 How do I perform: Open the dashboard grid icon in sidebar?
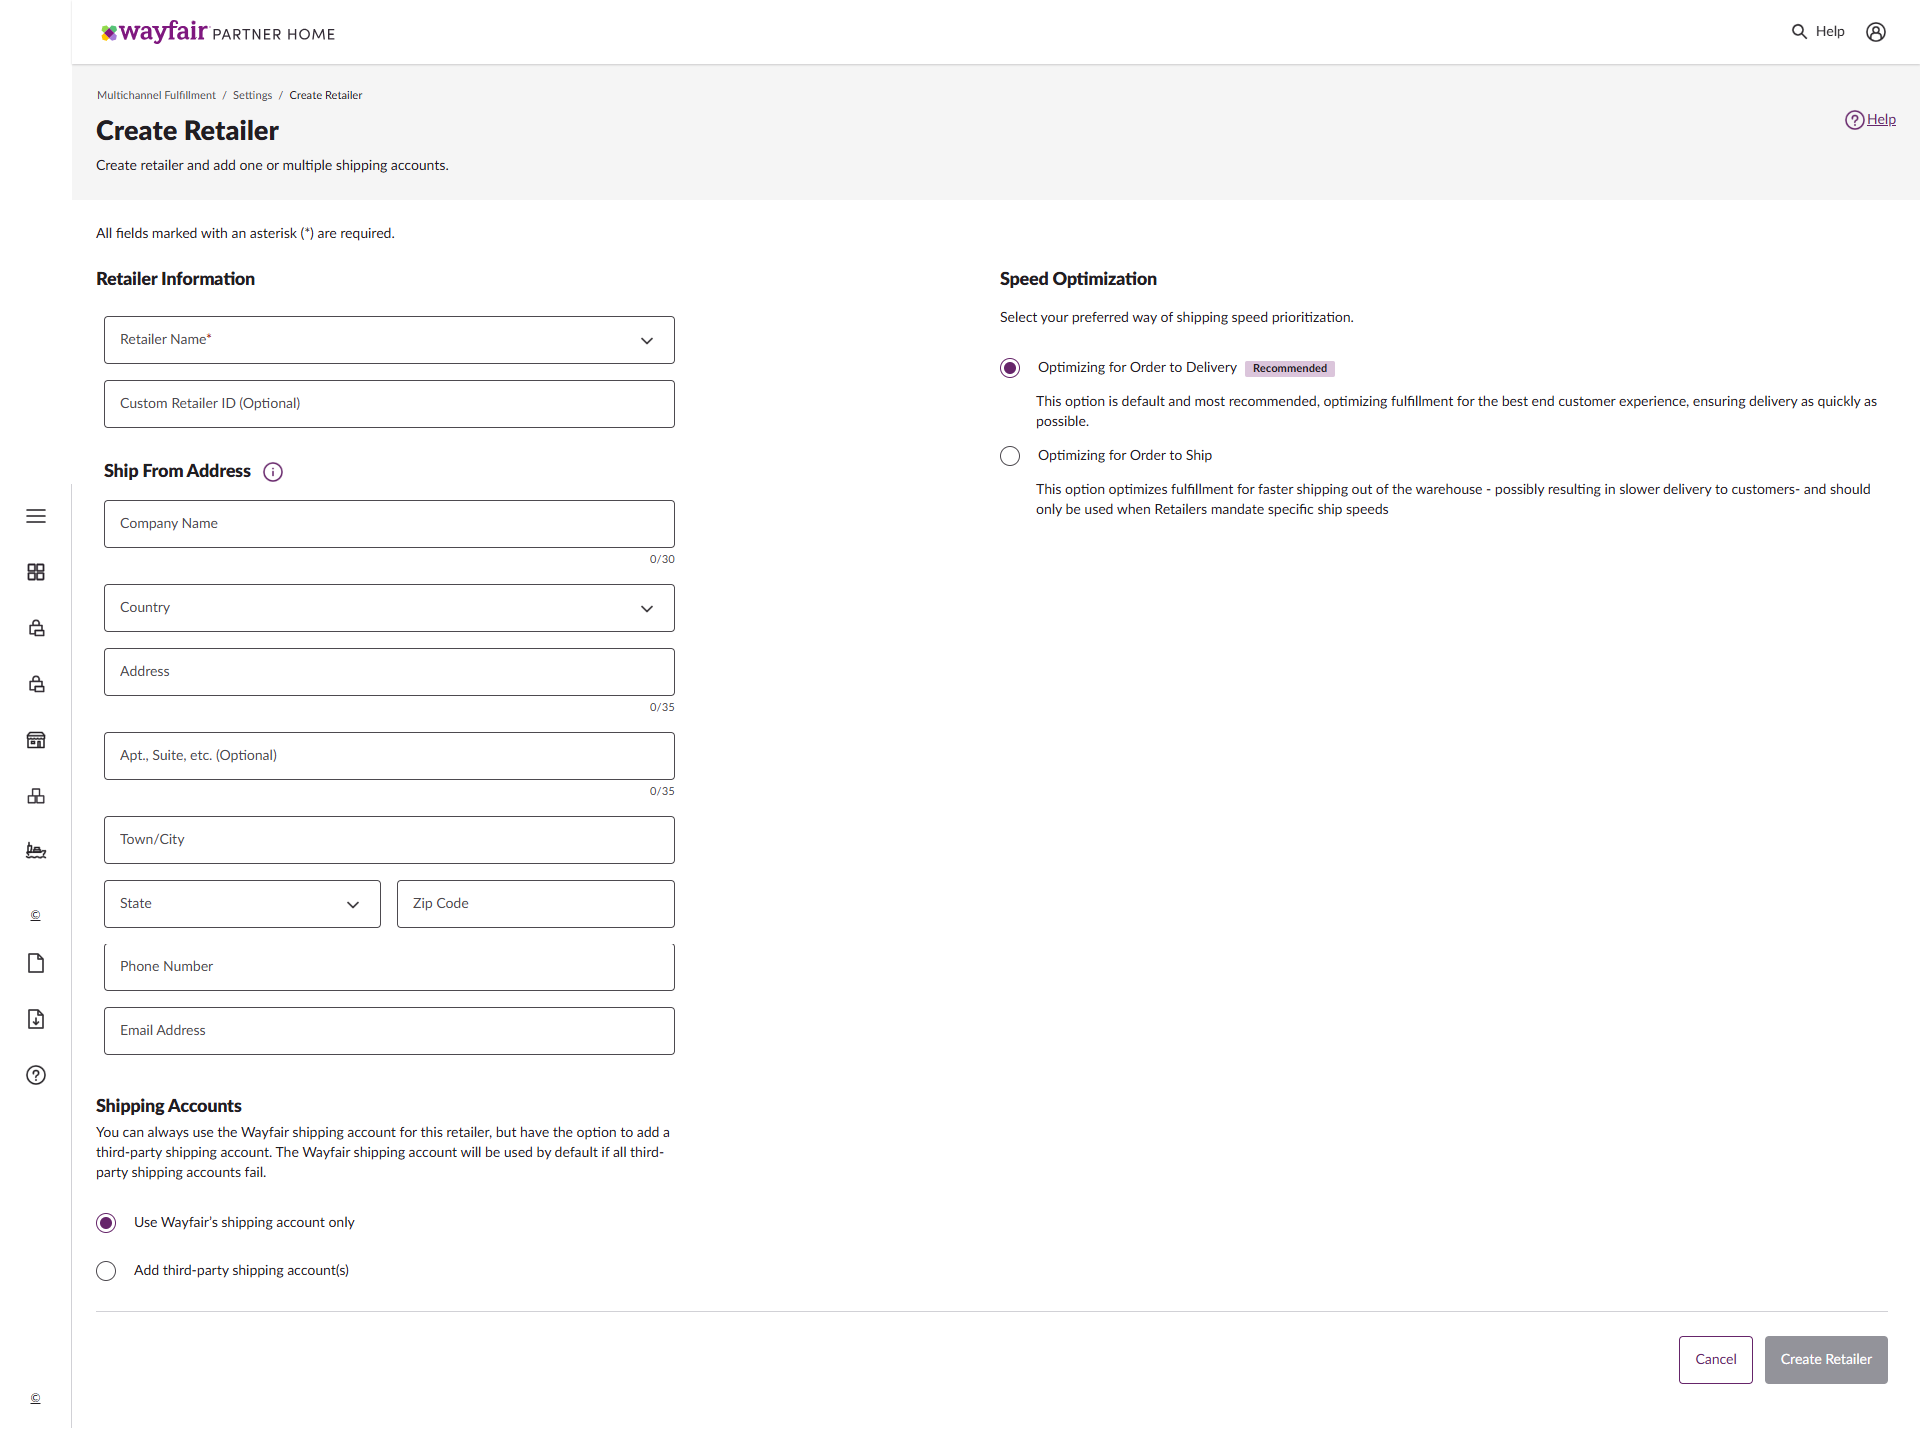[x=36, y=572]
